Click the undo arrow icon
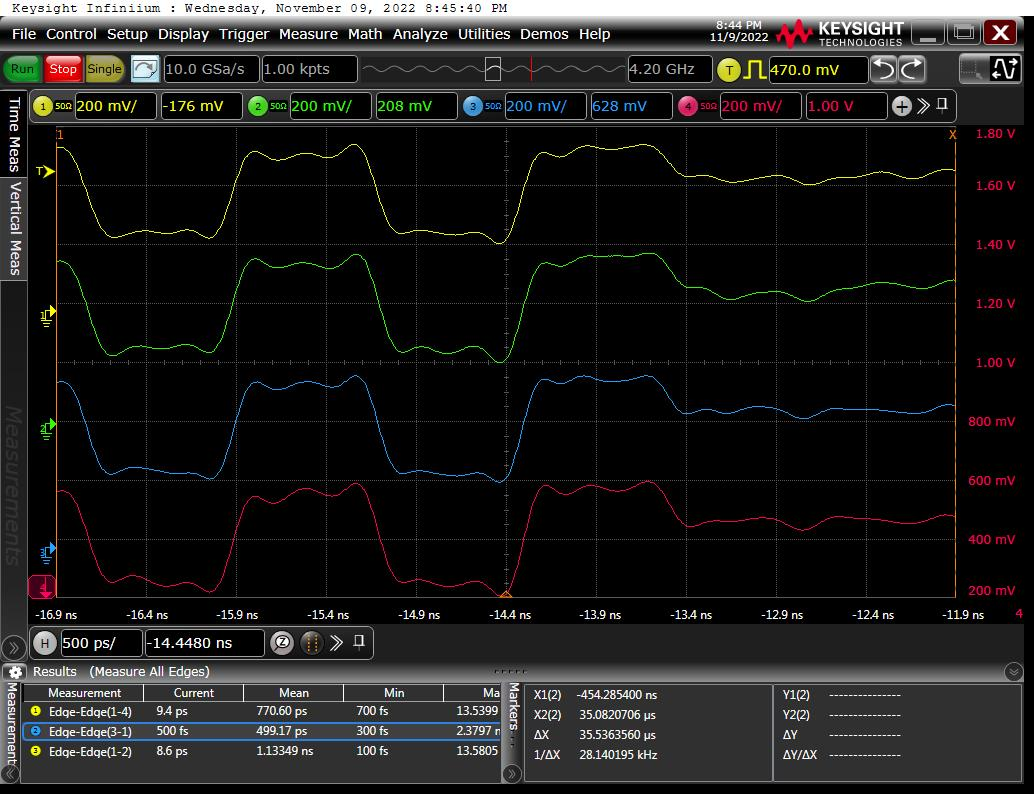1034x794 pixels. pos(883,69)
